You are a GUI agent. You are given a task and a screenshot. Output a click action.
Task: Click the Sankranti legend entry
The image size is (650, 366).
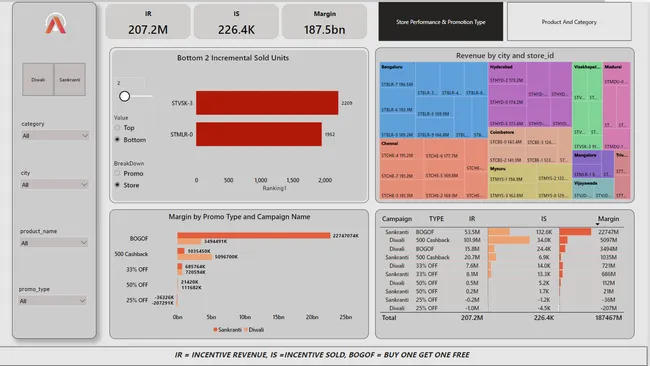[227, 330]
